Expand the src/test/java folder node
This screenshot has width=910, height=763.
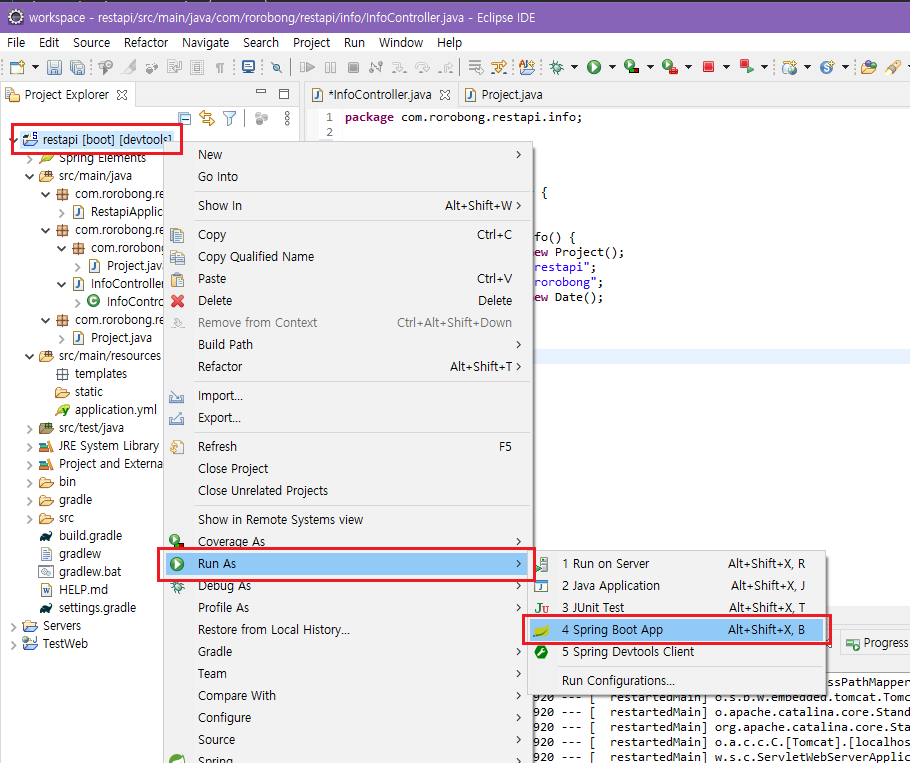tap(30, 428)
